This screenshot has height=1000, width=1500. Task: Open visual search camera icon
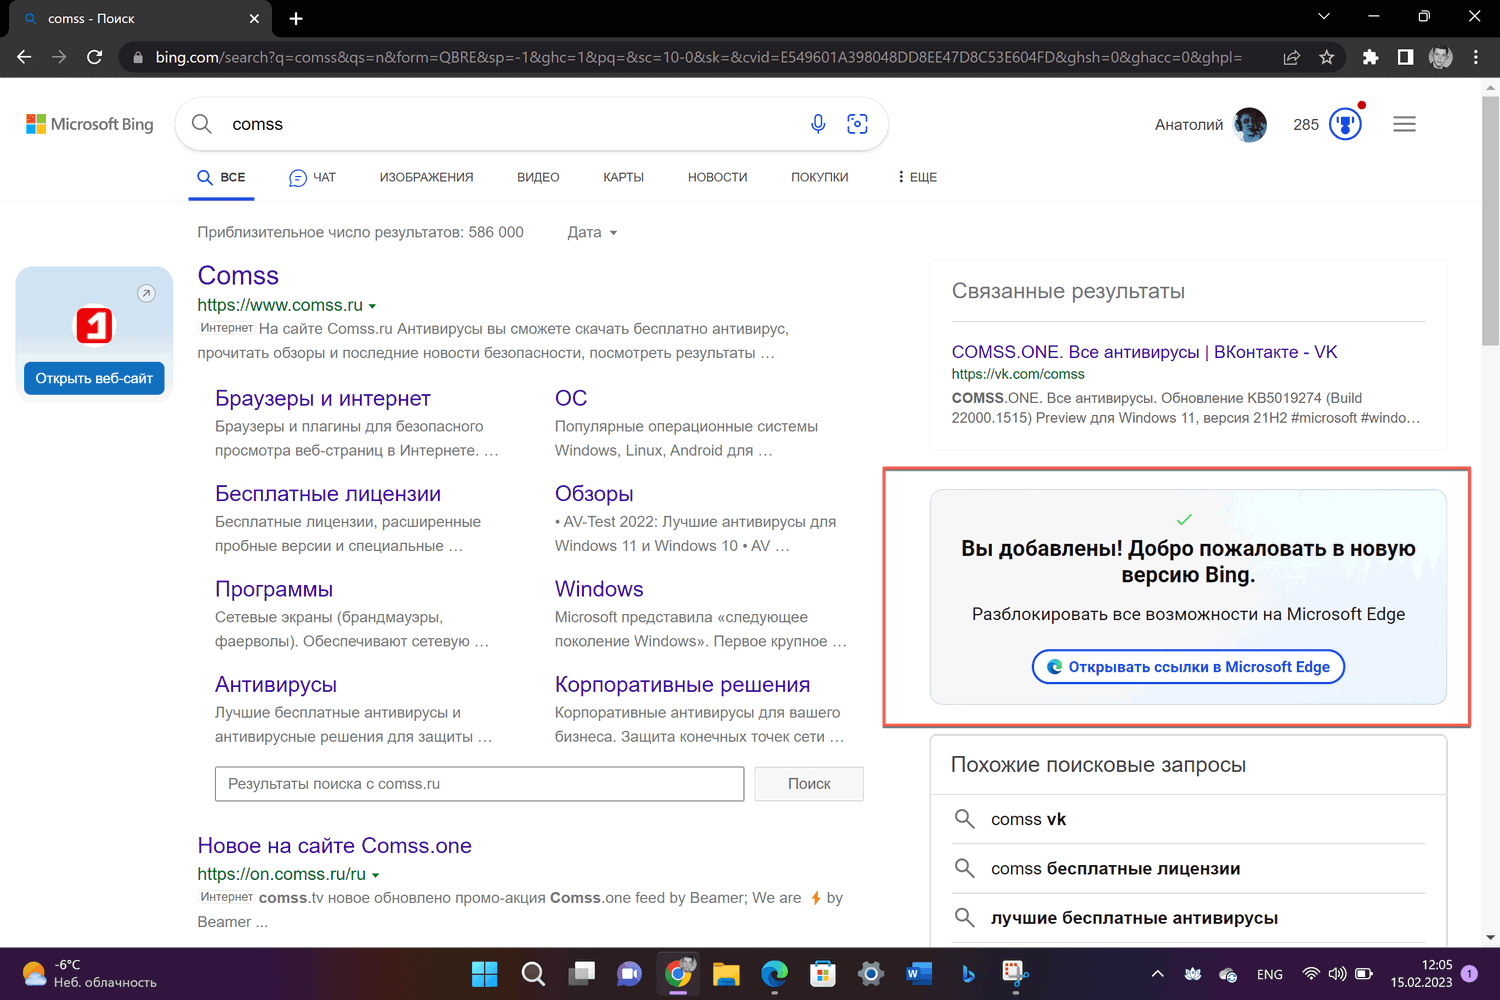(x=857, y=124)
